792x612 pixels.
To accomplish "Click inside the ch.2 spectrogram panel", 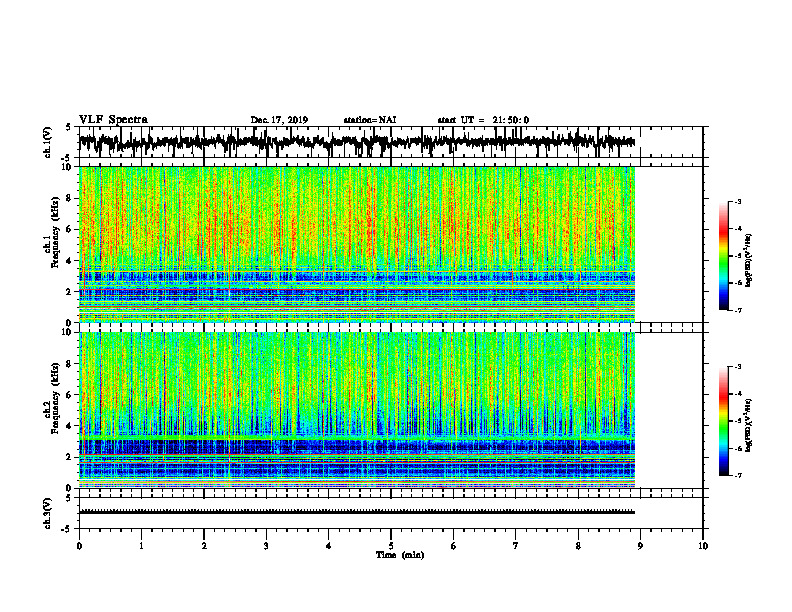I will pos(357,410).
